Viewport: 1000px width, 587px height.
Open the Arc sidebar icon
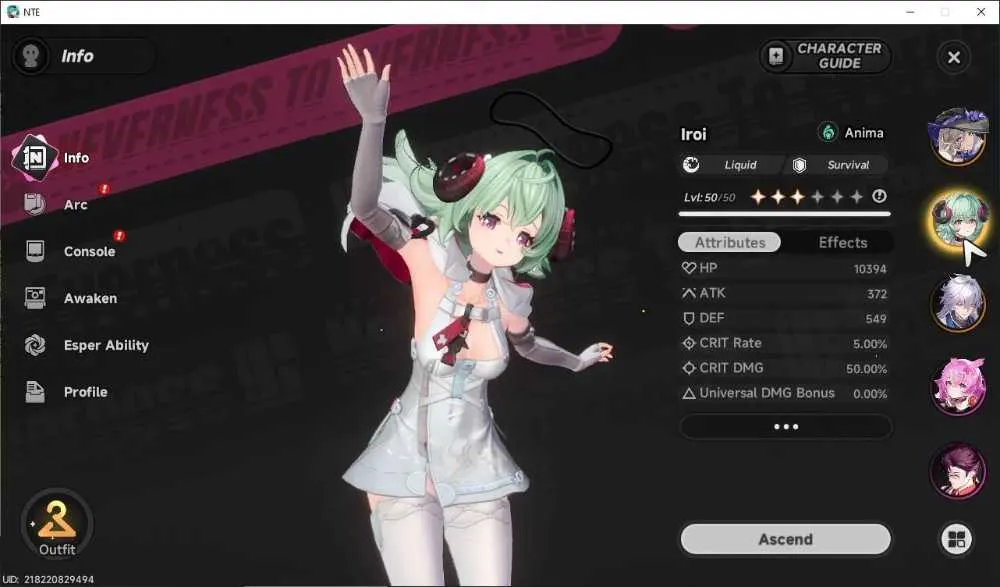click(34, 204)
